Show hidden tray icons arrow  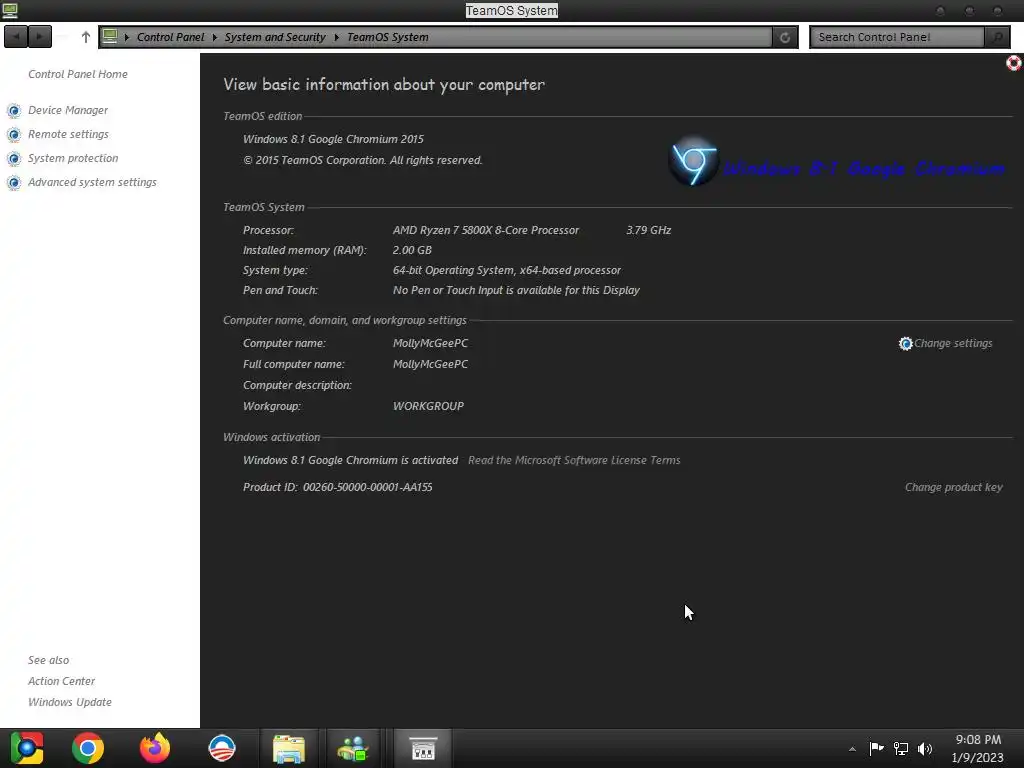pyautogui.click(x=852, y=749)
